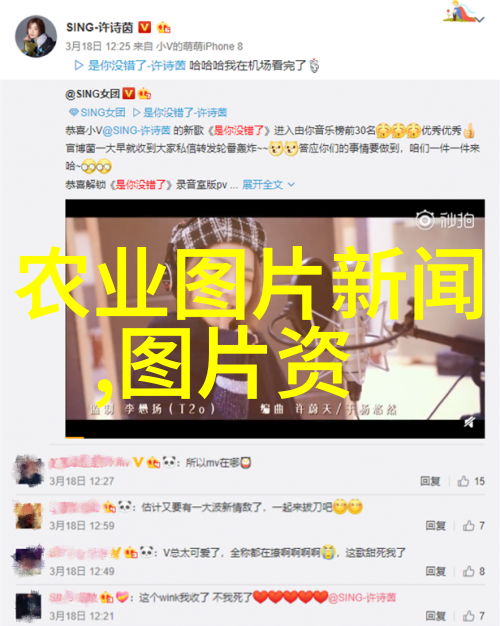Click the SING女团 super topic diamond tag
Image resolution: width=500 pixels, height=626 pixels.
(x=97, y=113)
